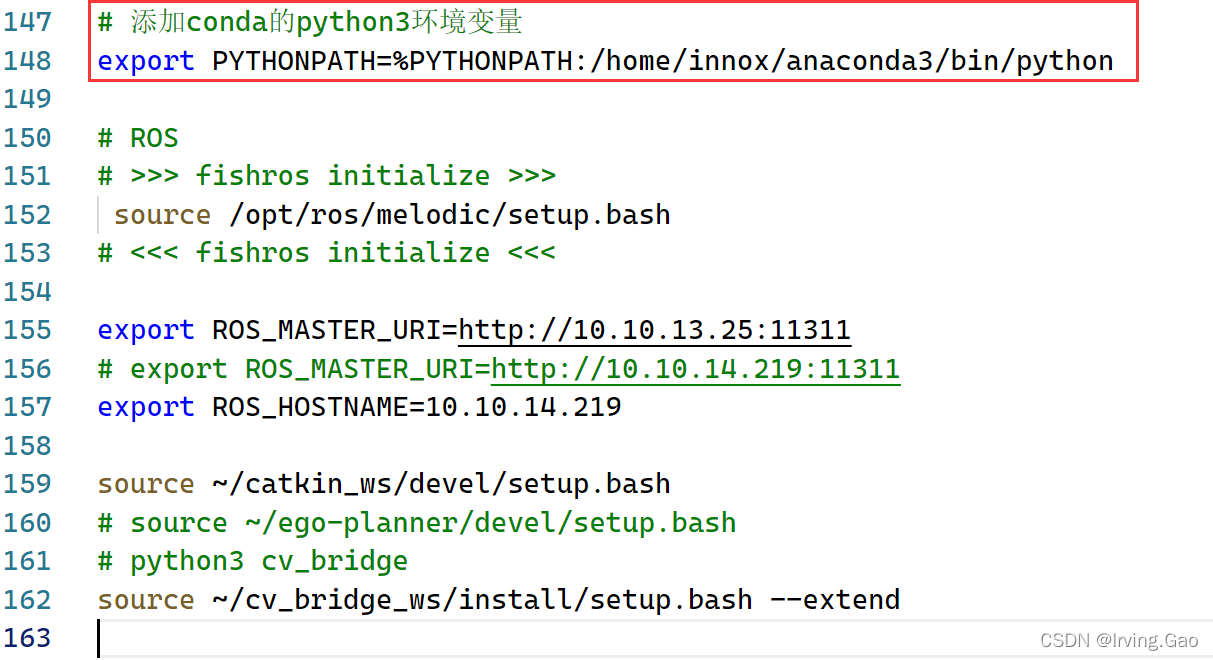
Task: Click the commented ego-planner setup.bash line
Action: pyautogui.click(x=415, y=521)
